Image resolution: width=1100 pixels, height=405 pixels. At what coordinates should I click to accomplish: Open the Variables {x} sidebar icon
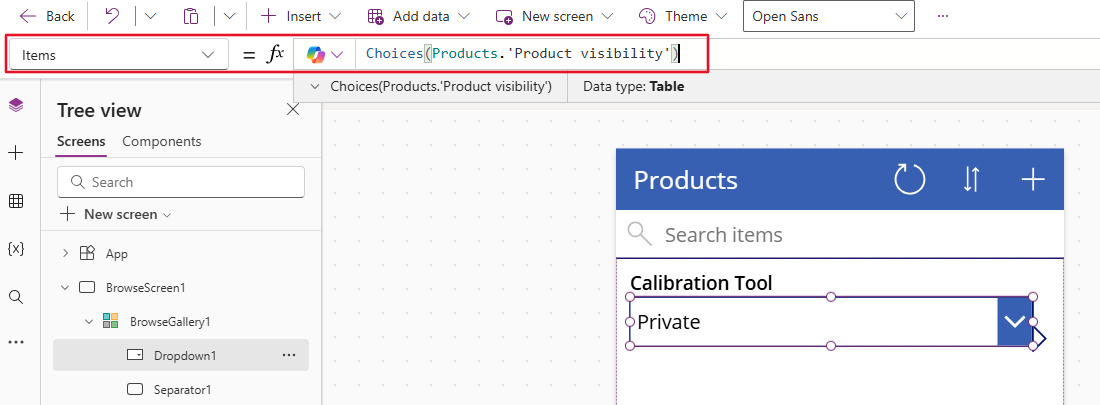click(x=15, y=248)
